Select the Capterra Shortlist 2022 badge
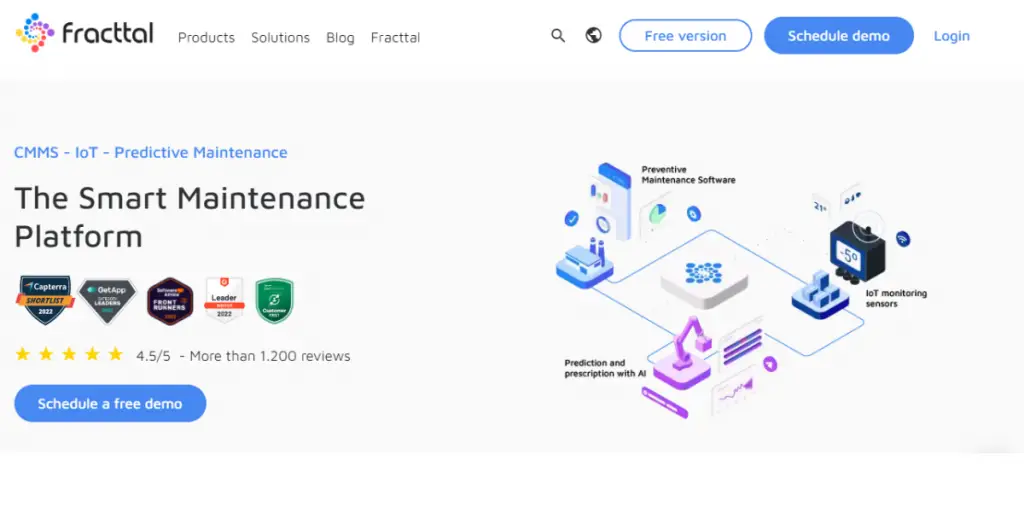1024x512 pixels. (45, 300)
